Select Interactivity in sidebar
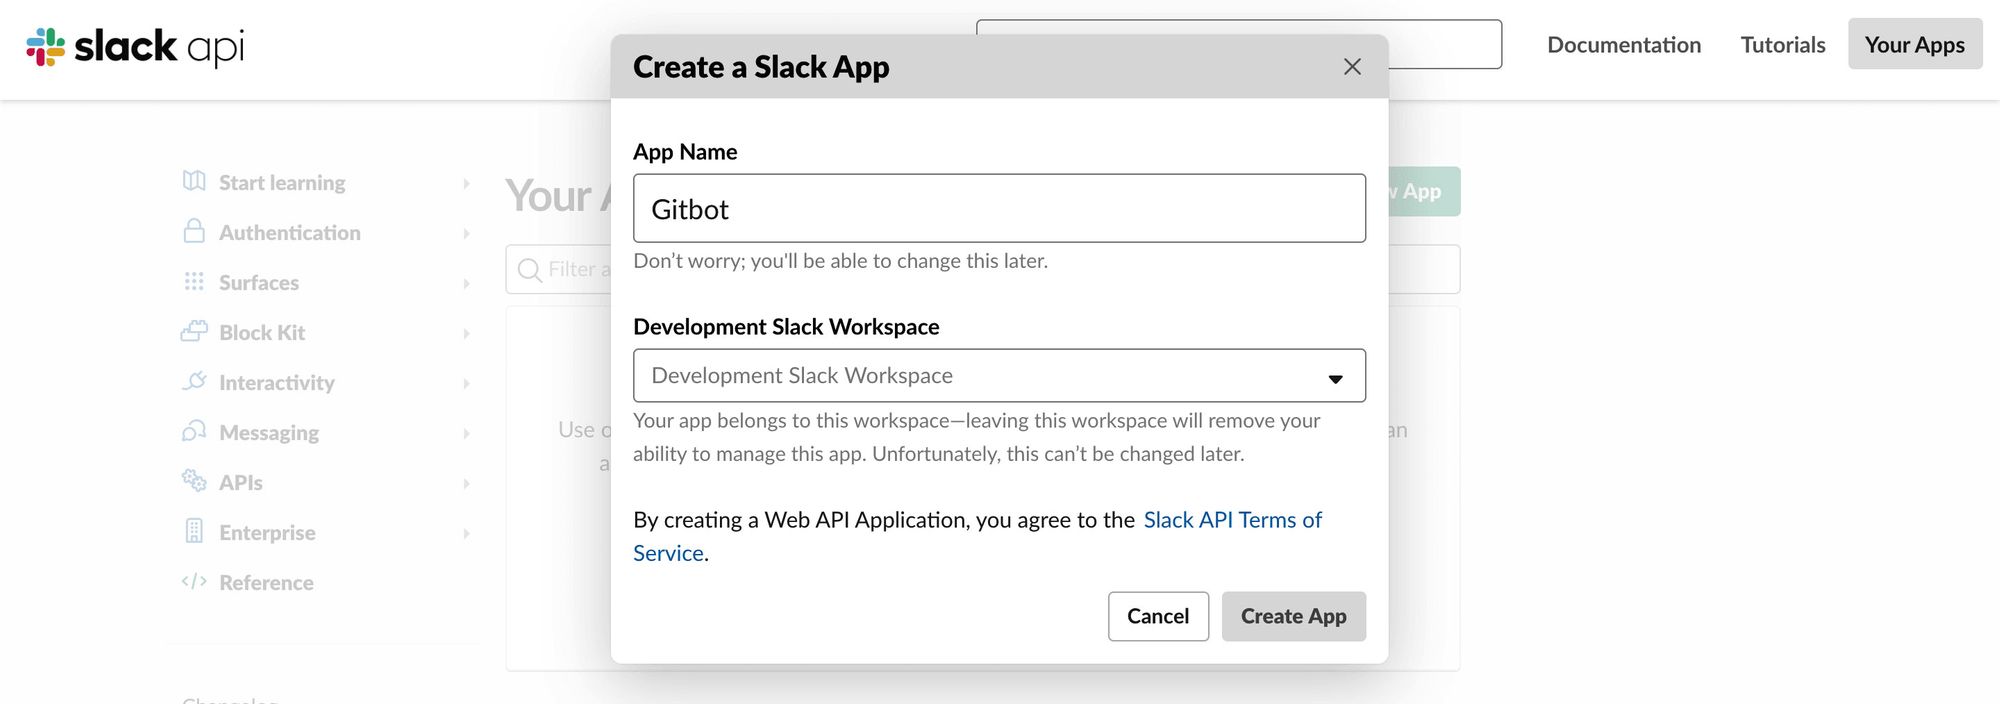Viewport: 2000px width, 704px height. (277, 383)
